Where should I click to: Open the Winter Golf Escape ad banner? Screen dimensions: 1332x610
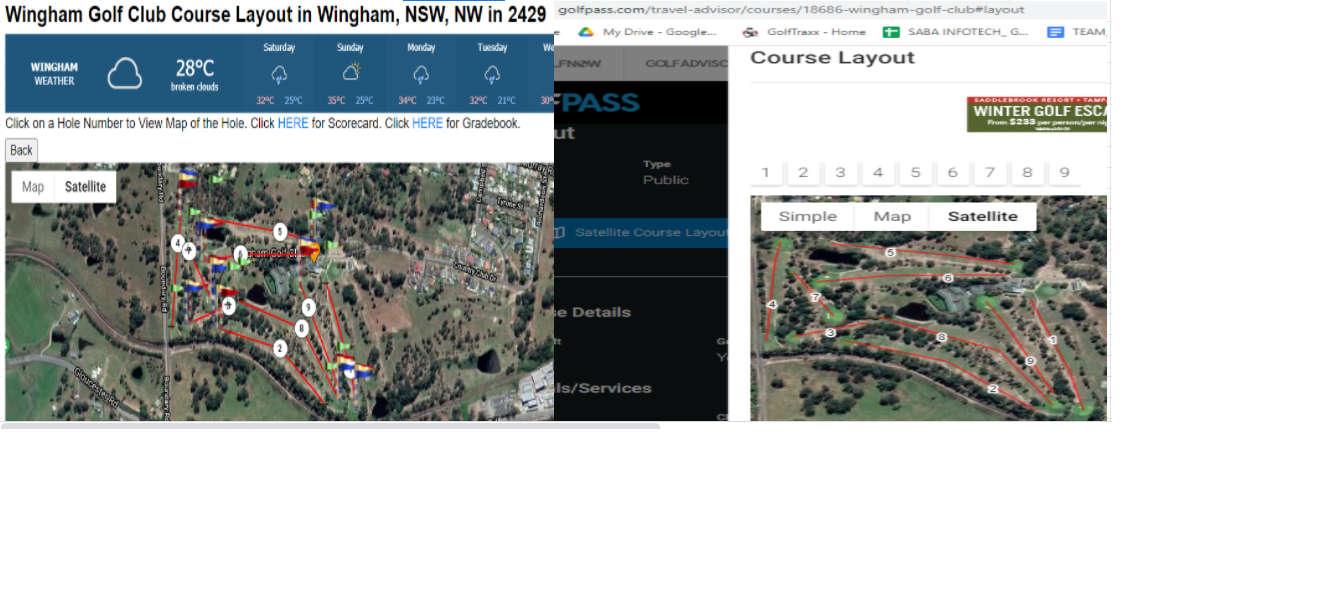click(x=1037, y=114)
